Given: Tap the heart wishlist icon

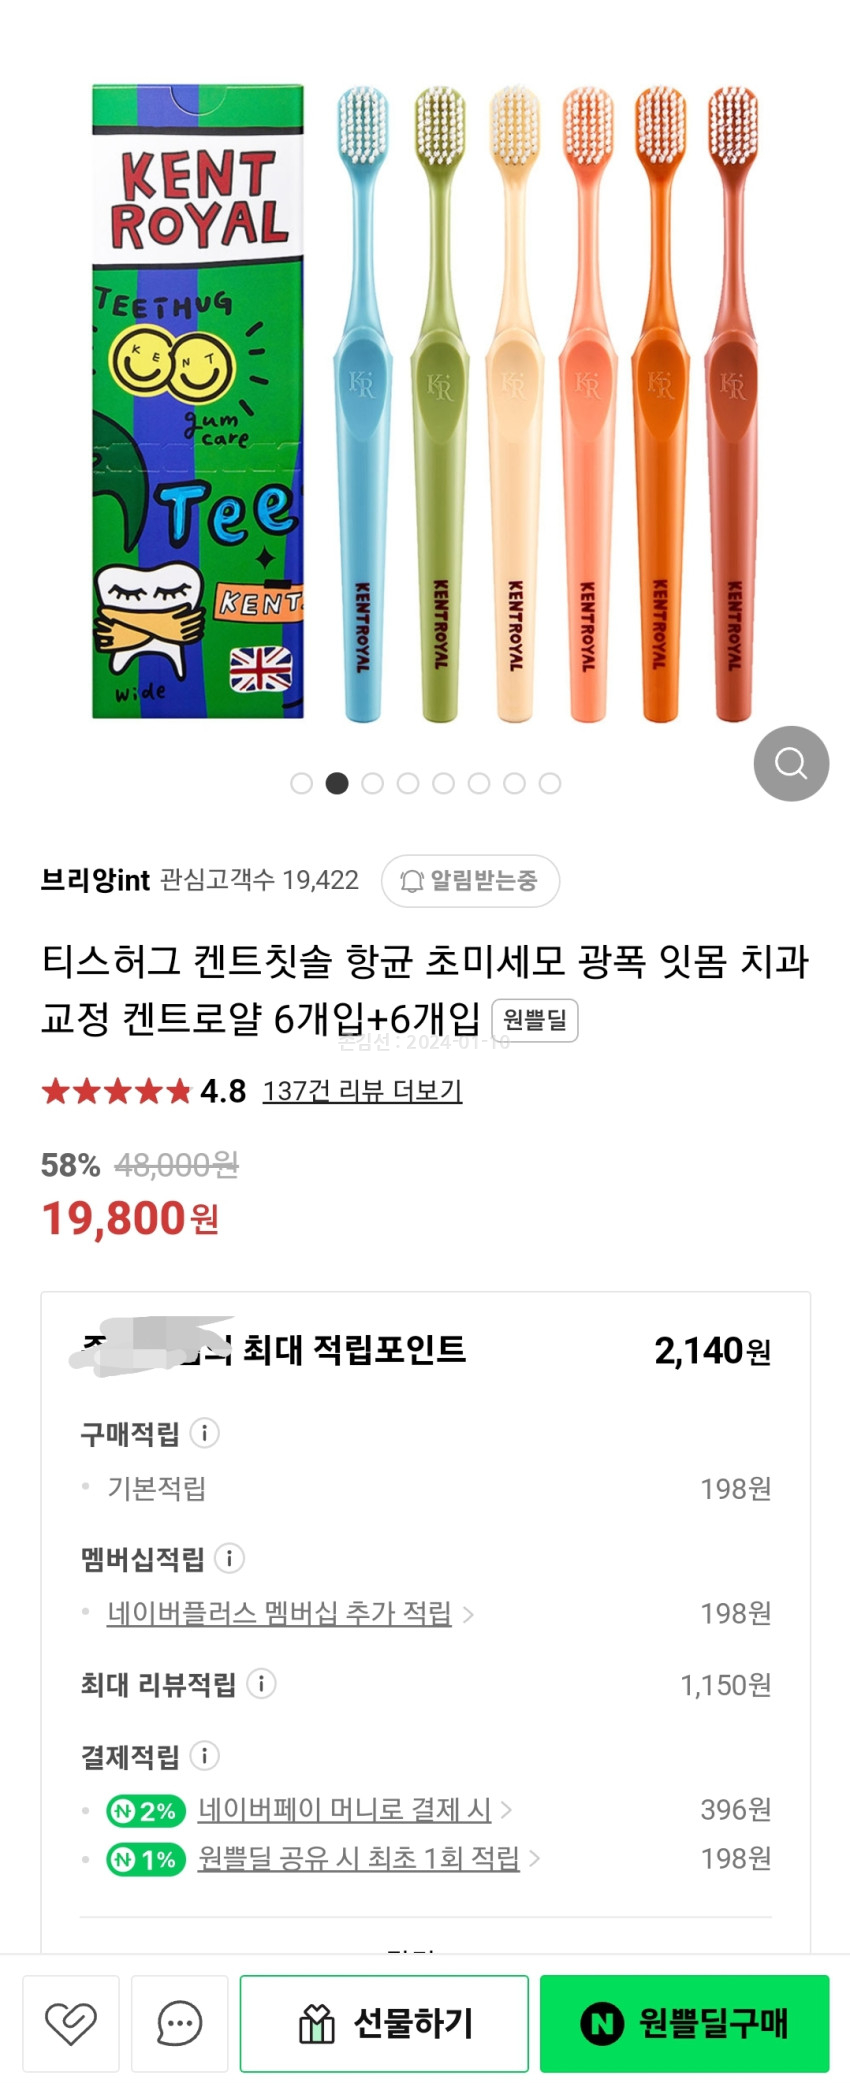Looking at the screenshot, I should pyautogui.click(x=71, y=2023).
